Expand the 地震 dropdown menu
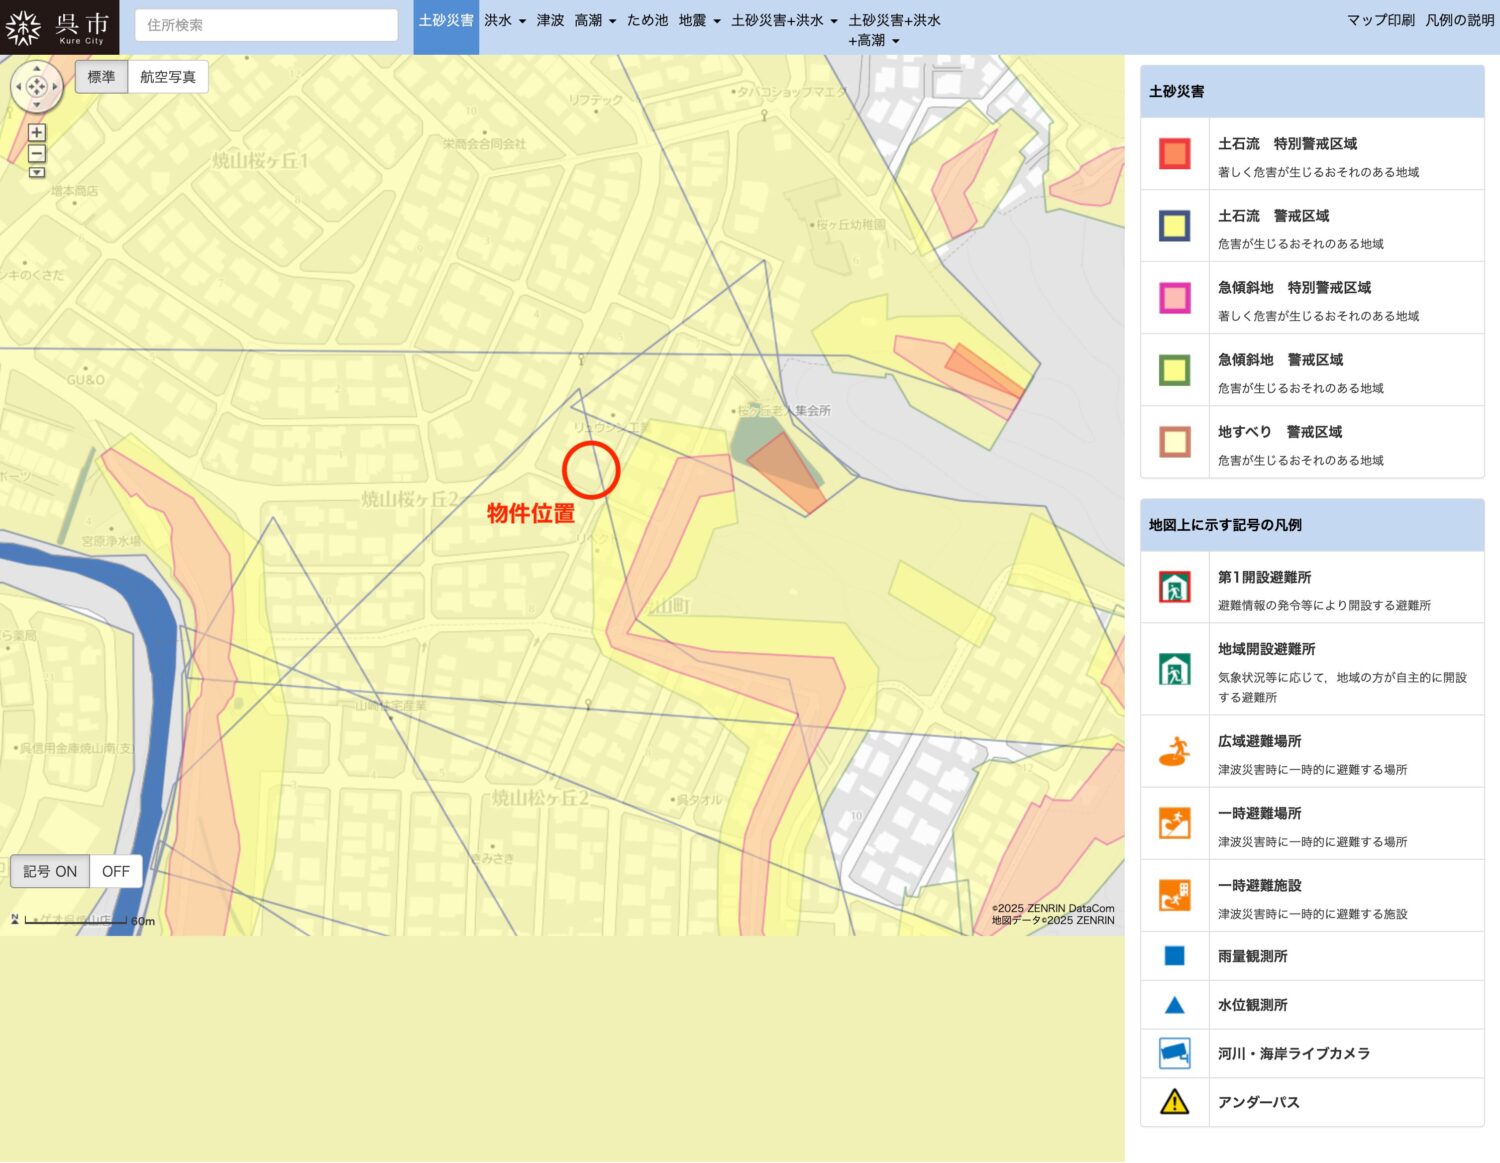Image resolution: width=1500 pixels, height=1163 pixels. pos(699,20)
